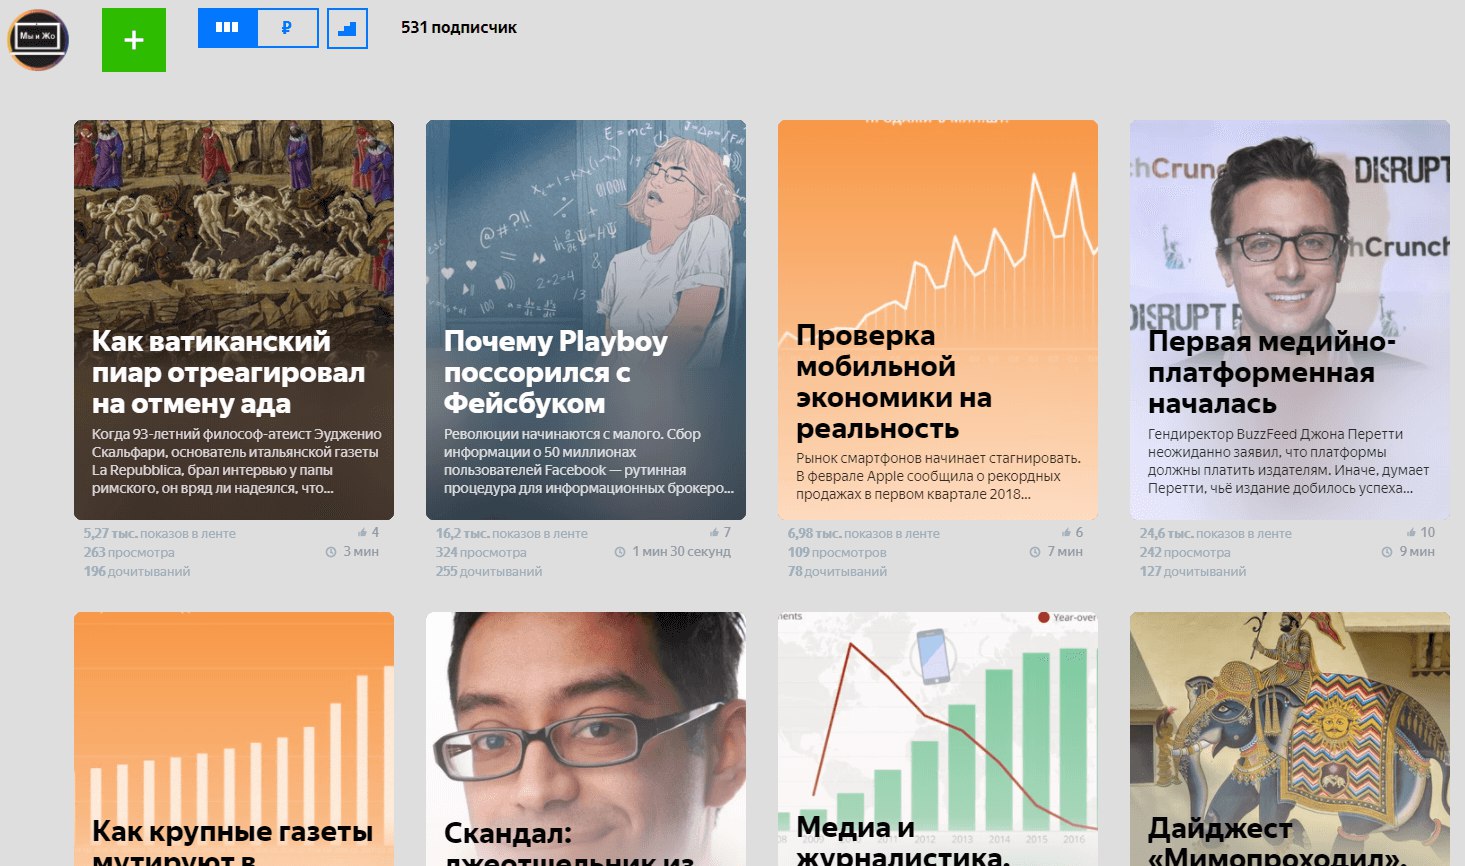Click the clock icon beside 1 мин 30 секунд
Image resolution: width=1465 pixels, height=866 pixels.
620,552
